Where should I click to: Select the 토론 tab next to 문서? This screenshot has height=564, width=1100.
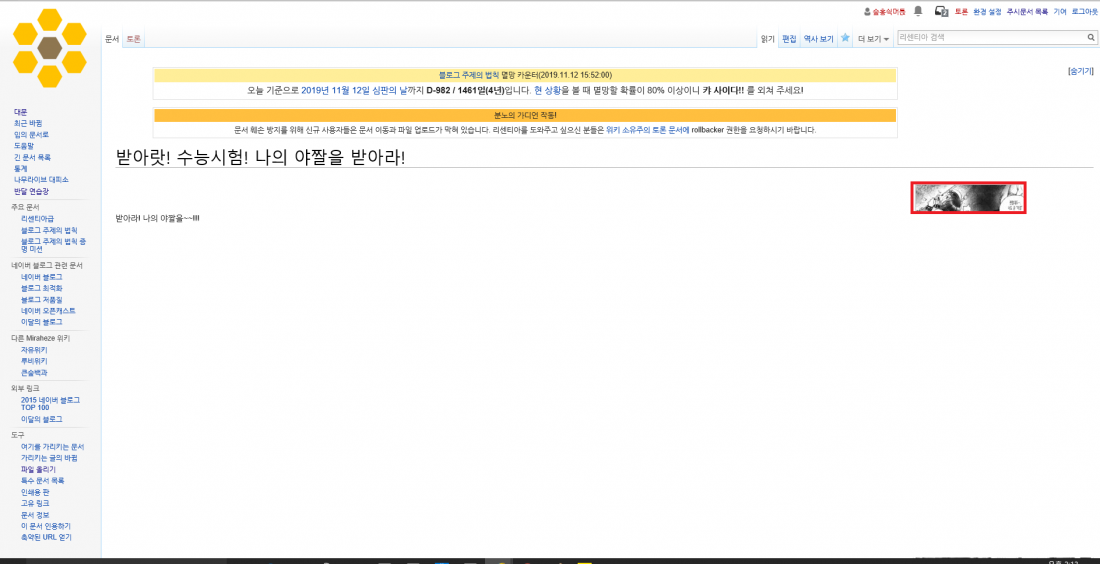(133, 39)
